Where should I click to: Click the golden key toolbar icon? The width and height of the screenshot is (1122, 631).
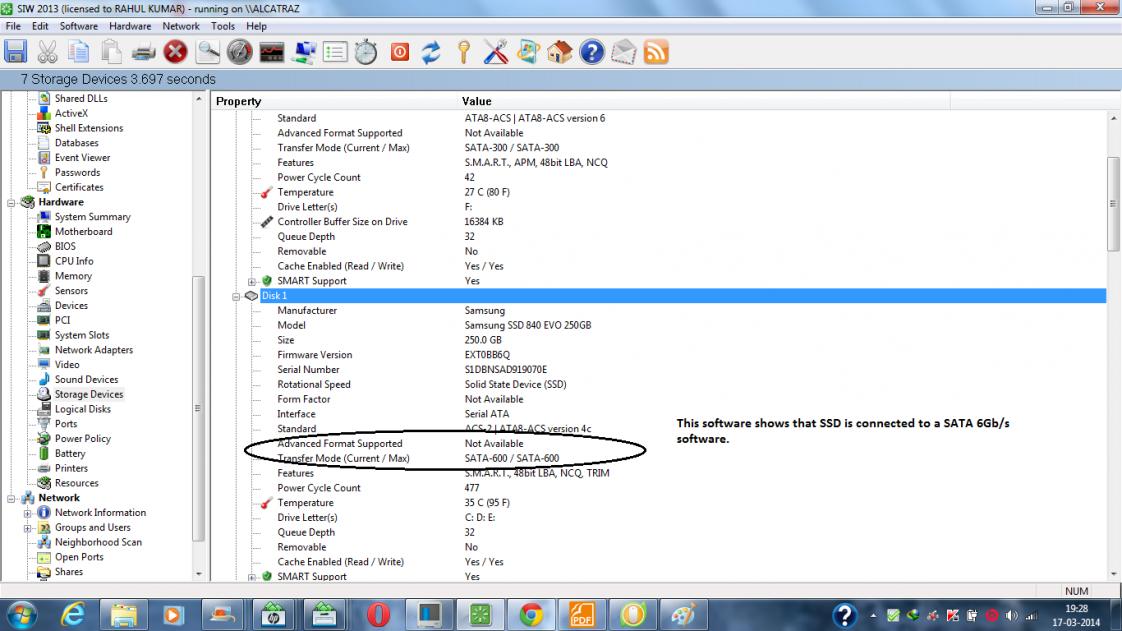coord(463,52)
